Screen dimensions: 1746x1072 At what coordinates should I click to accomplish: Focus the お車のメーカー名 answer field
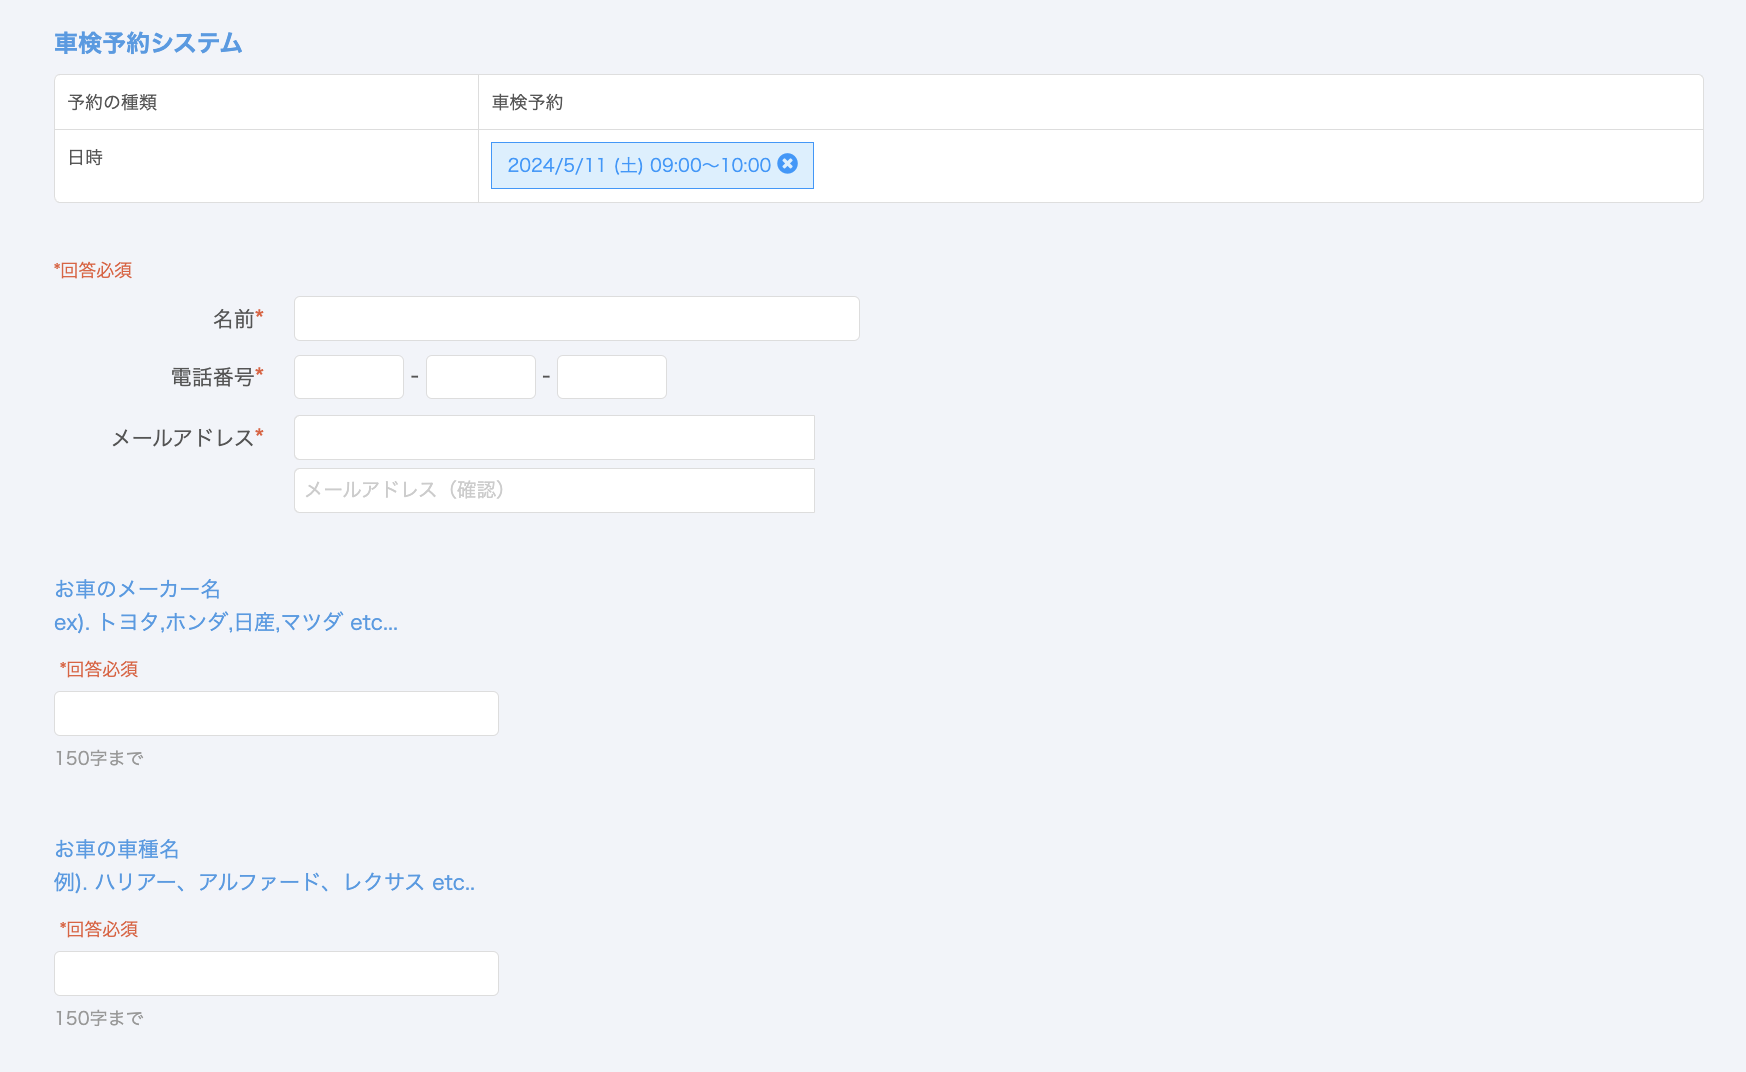276,714
